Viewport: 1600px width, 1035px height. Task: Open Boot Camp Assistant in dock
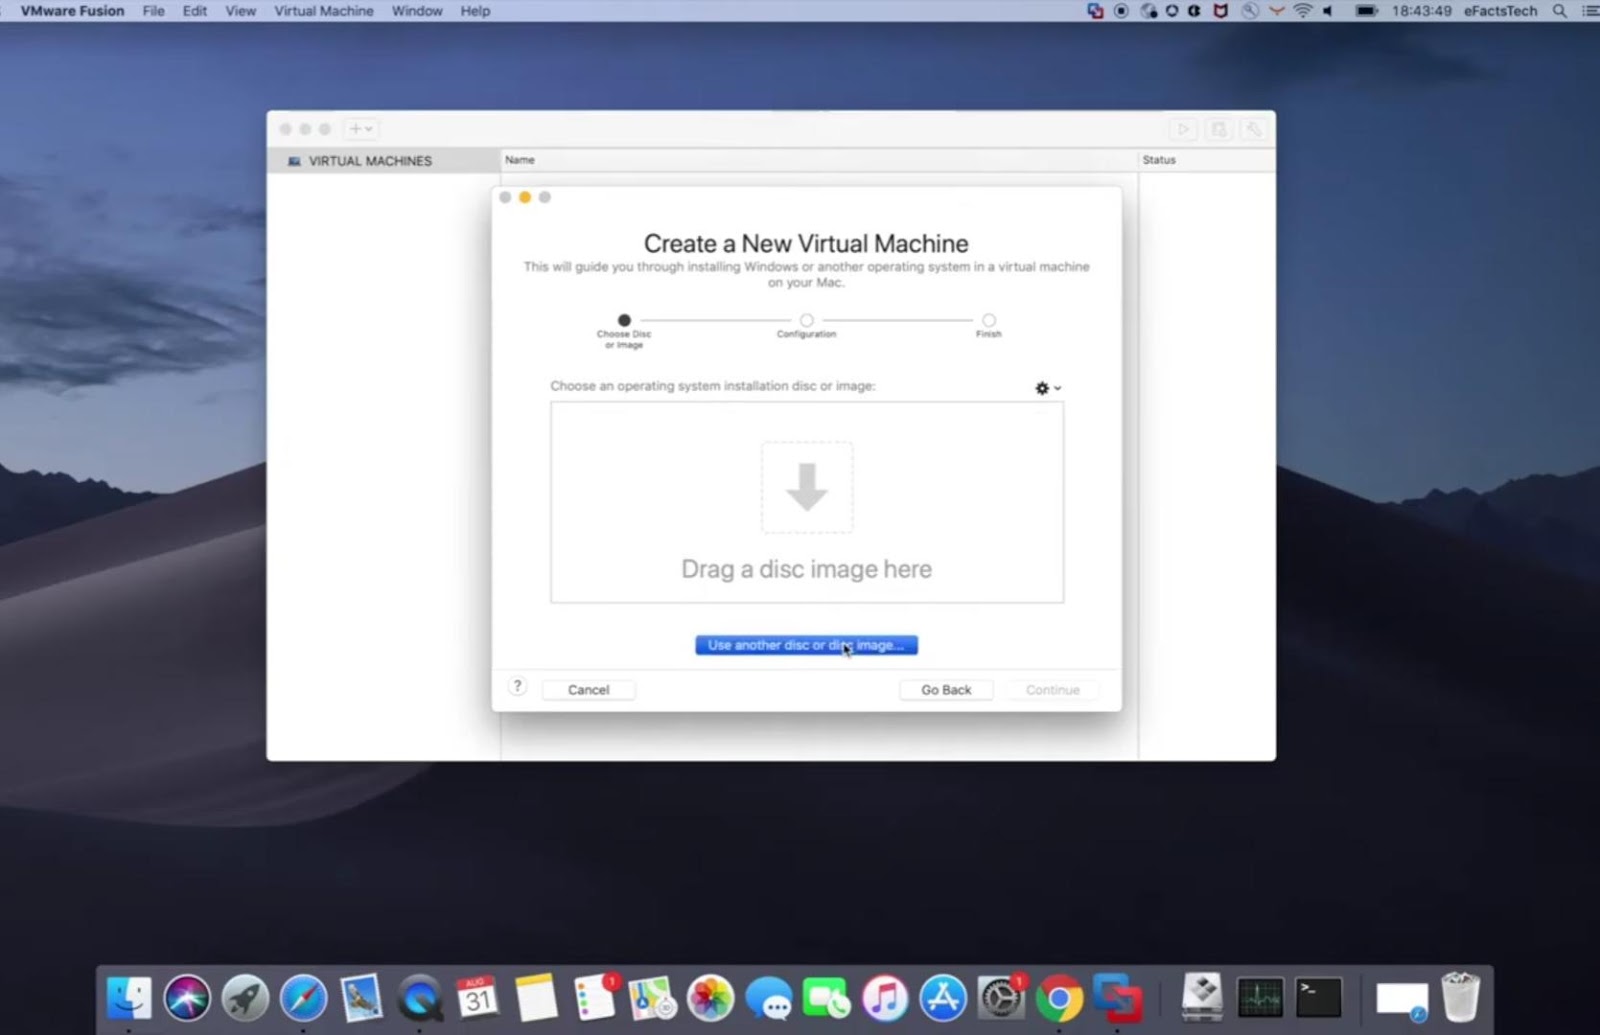(x=1202, y=997)
